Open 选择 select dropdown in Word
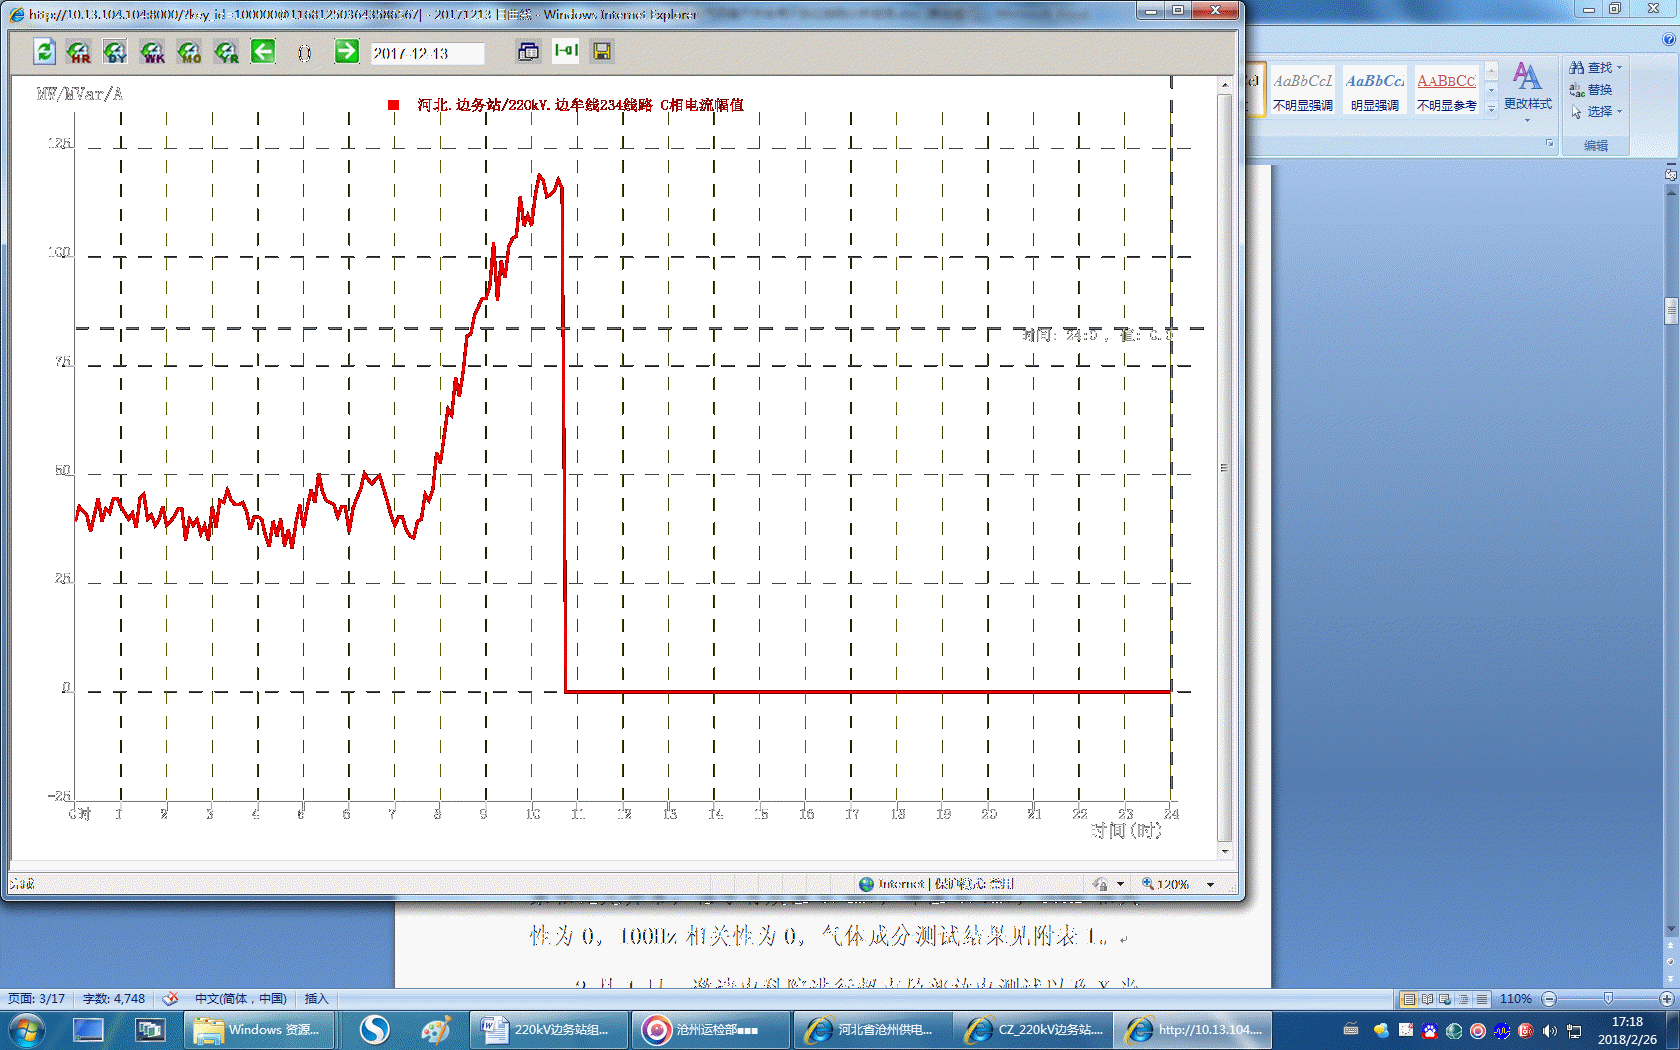This screenshot has width=1680, height=1050. (x=1596, y=111)
